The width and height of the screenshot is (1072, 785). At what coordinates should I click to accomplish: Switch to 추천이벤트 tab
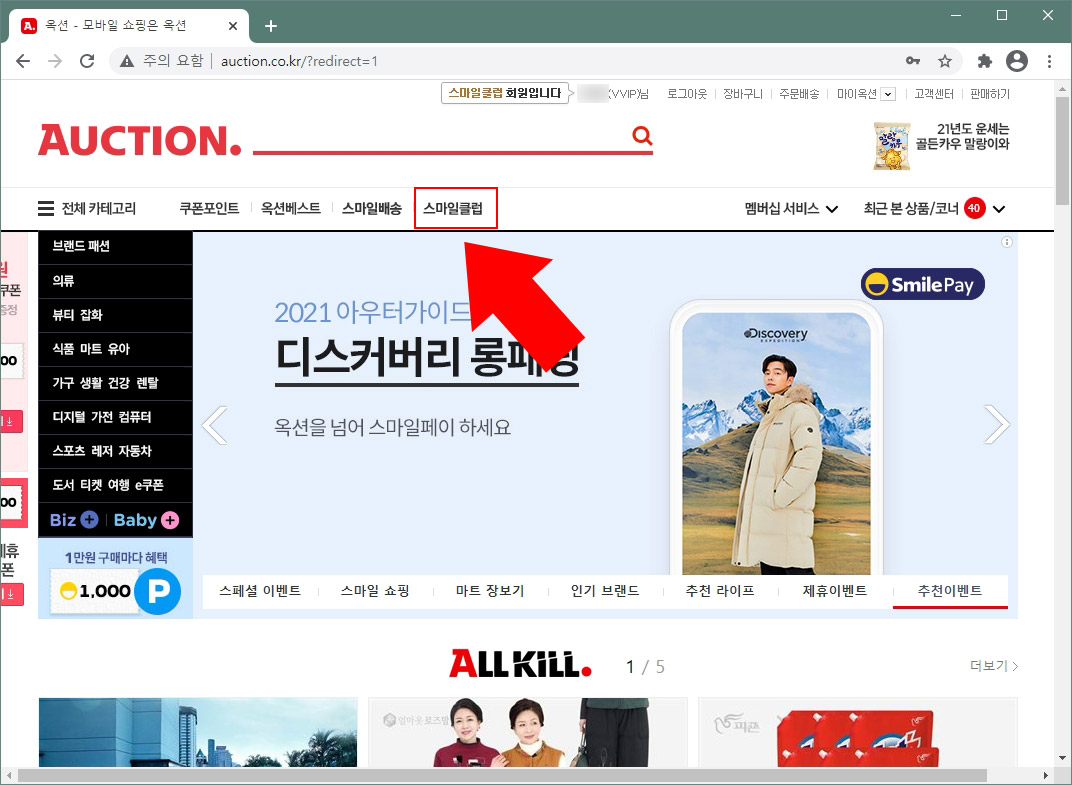coord(950,591)
